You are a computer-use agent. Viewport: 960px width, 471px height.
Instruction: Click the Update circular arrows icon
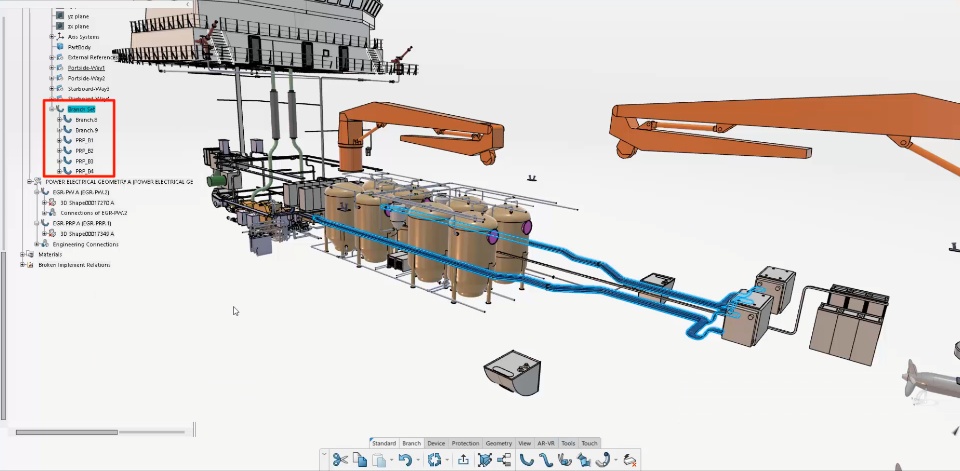coord(434,459)
